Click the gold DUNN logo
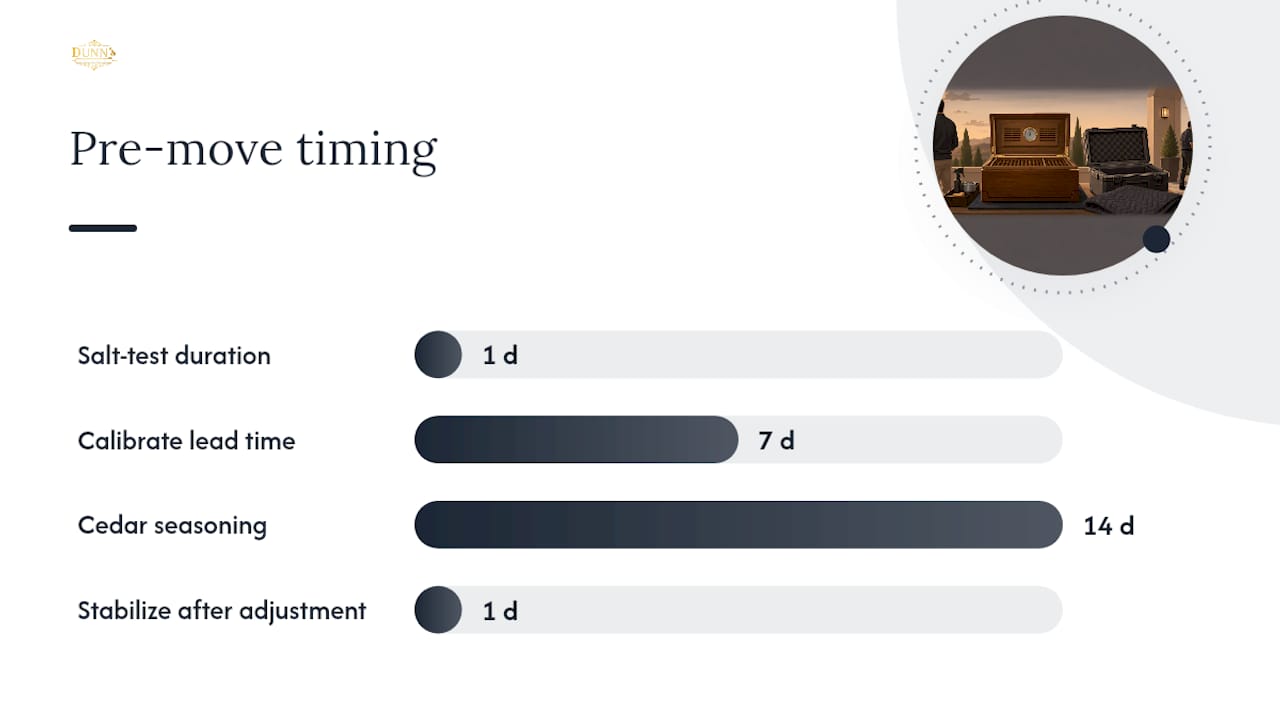Viewport: 1280px width, 720px height. (x=94, y=55)
